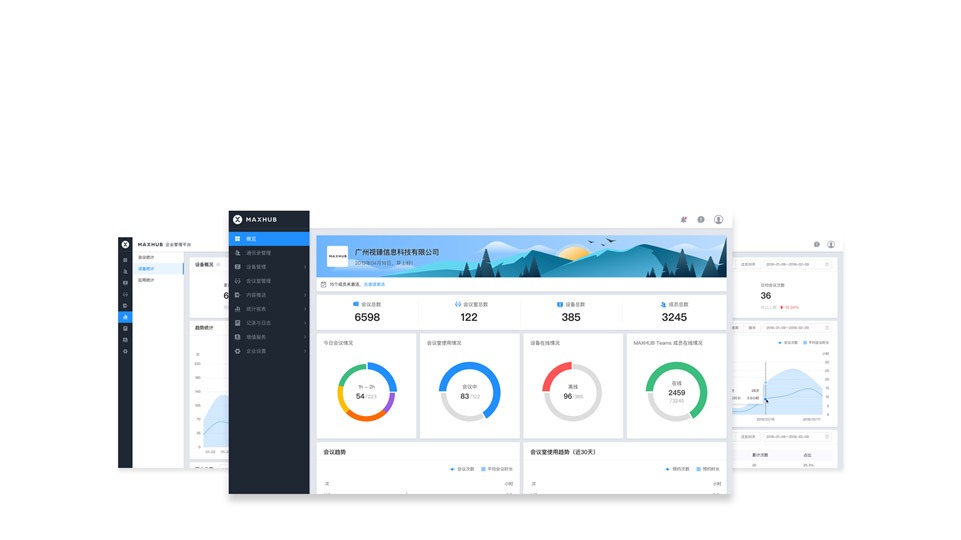The image size is (961, 540).
Task: Click the user avatar icon in the main dashboard header
Action: click(718, 219)
